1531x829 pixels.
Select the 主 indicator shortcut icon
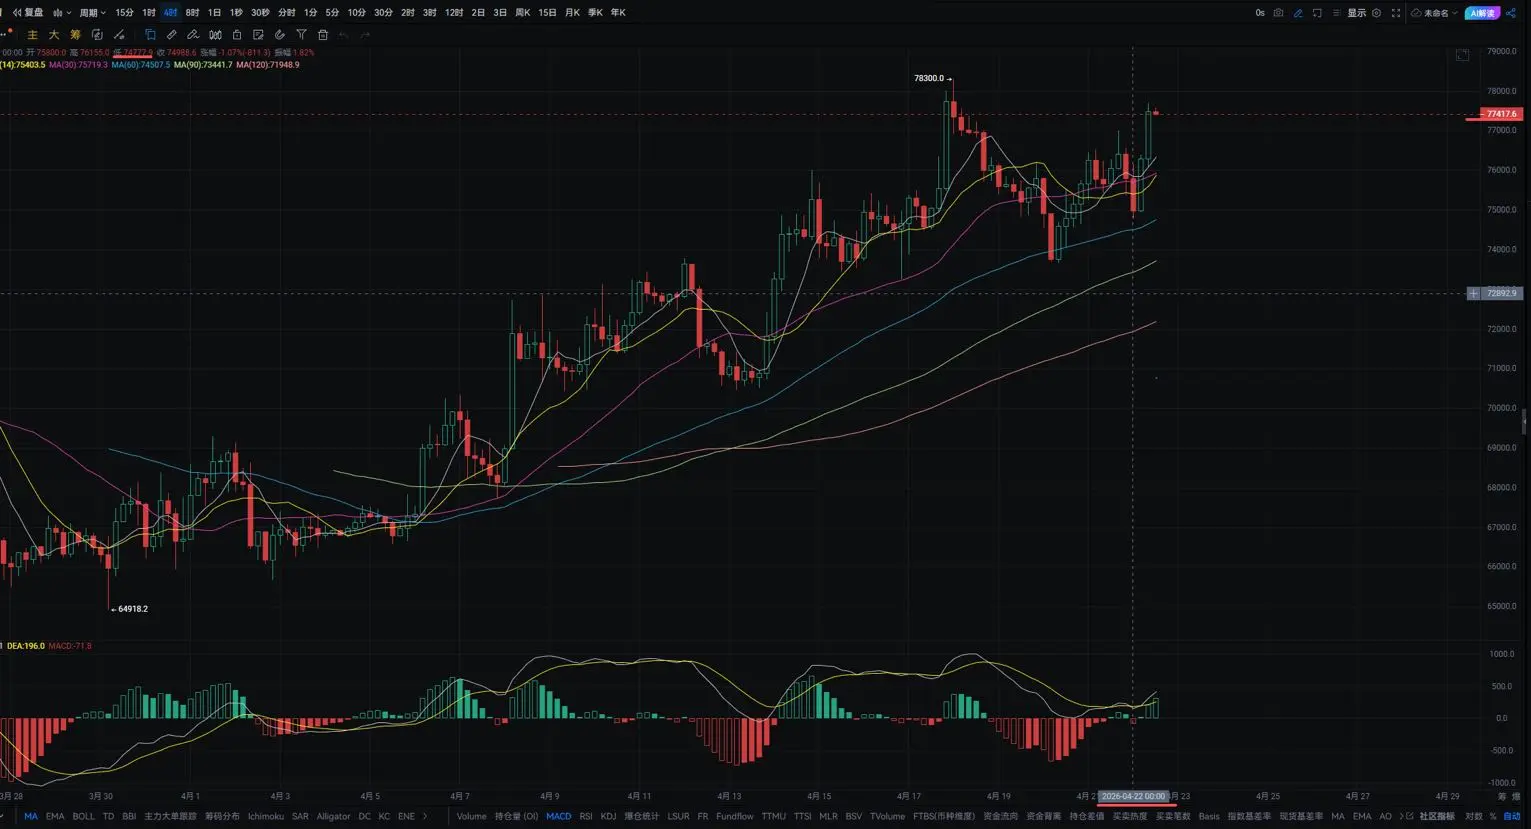pyautogui.click(x=32, y=35)
